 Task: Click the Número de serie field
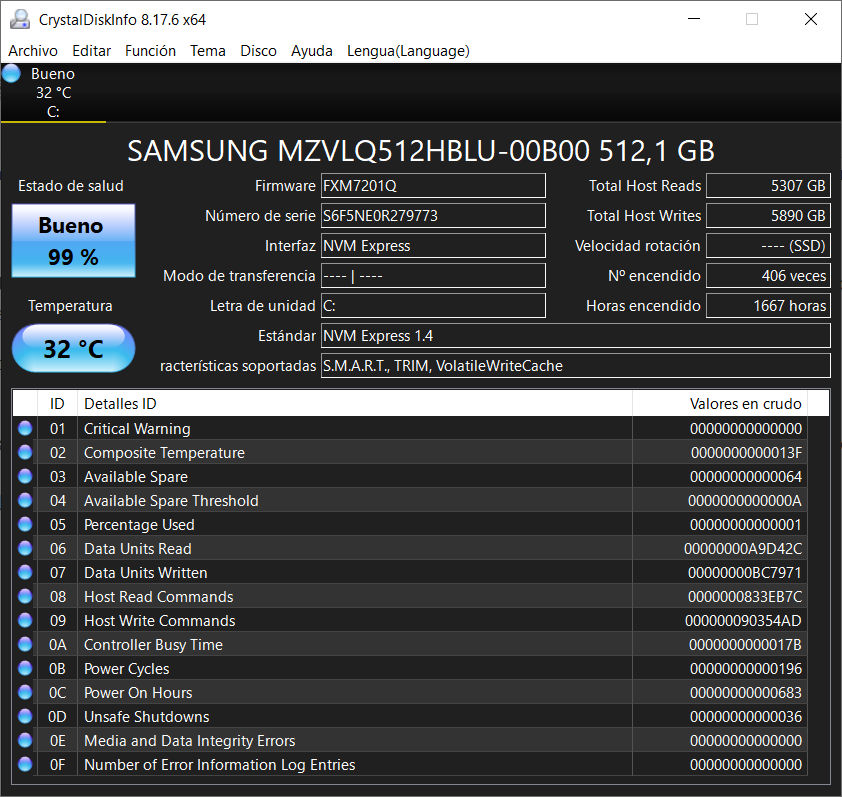[433, 216]
